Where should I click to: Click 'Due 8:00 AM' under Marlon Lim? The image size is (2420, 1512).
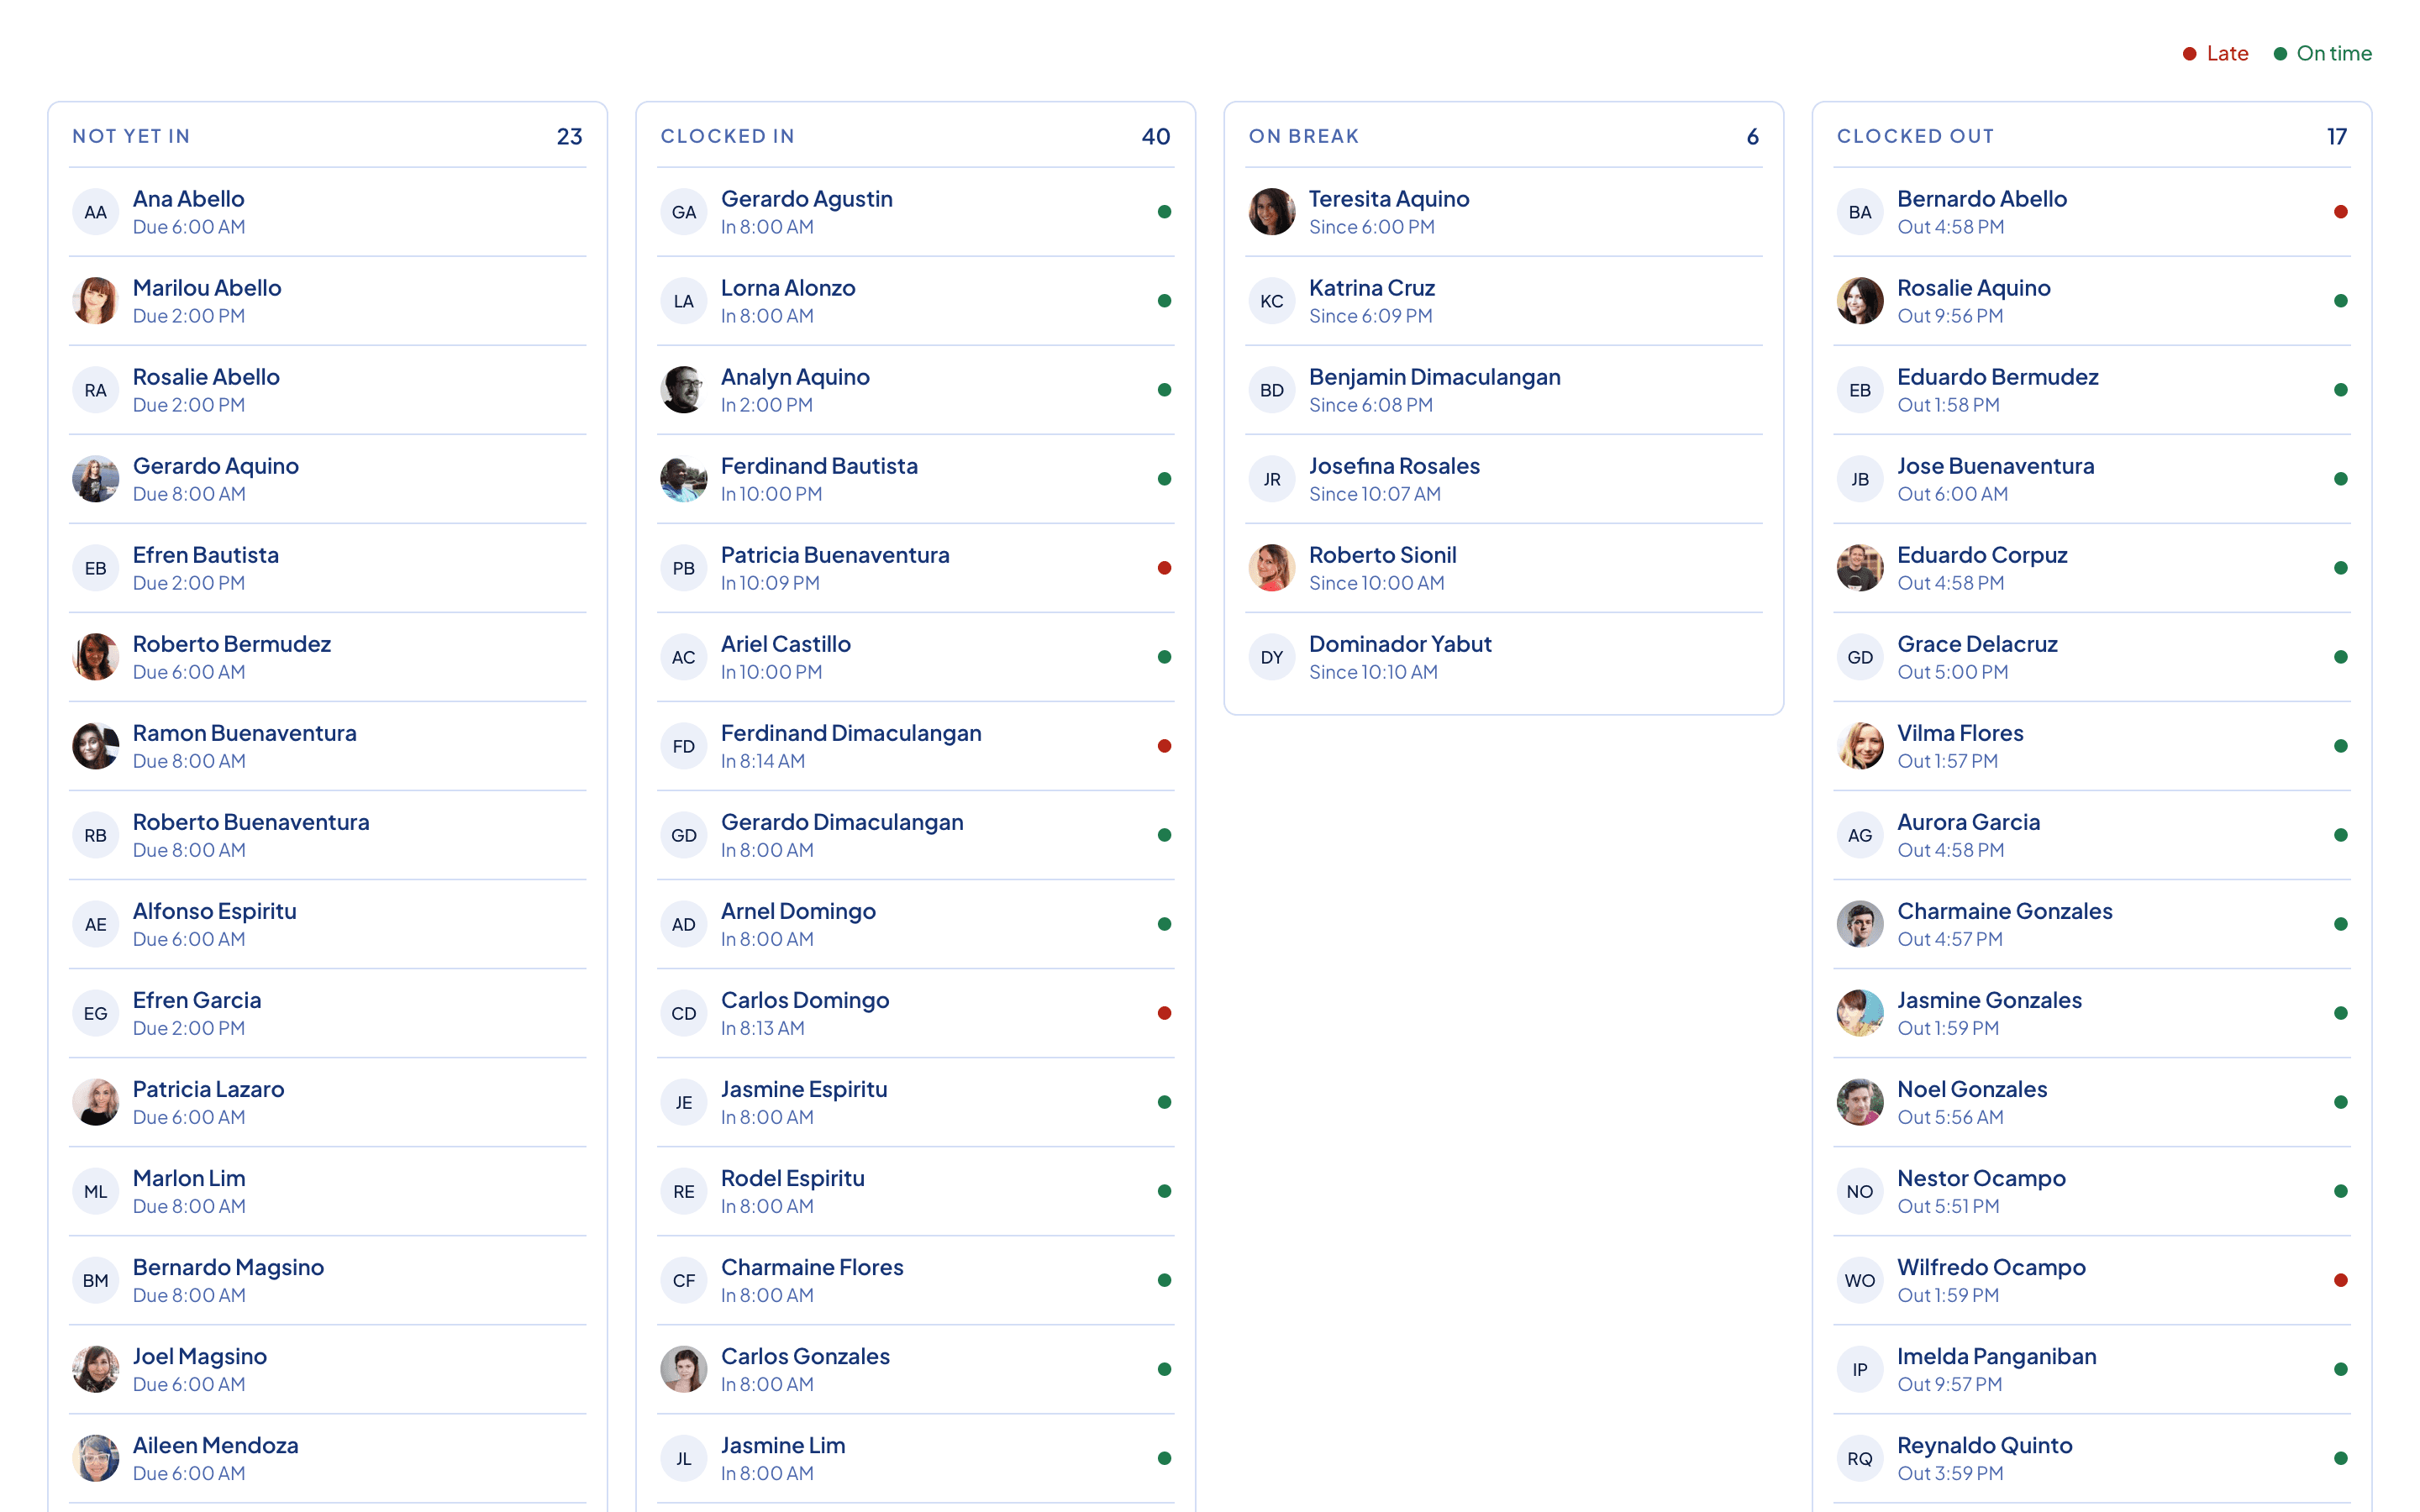pos(189,1206)
